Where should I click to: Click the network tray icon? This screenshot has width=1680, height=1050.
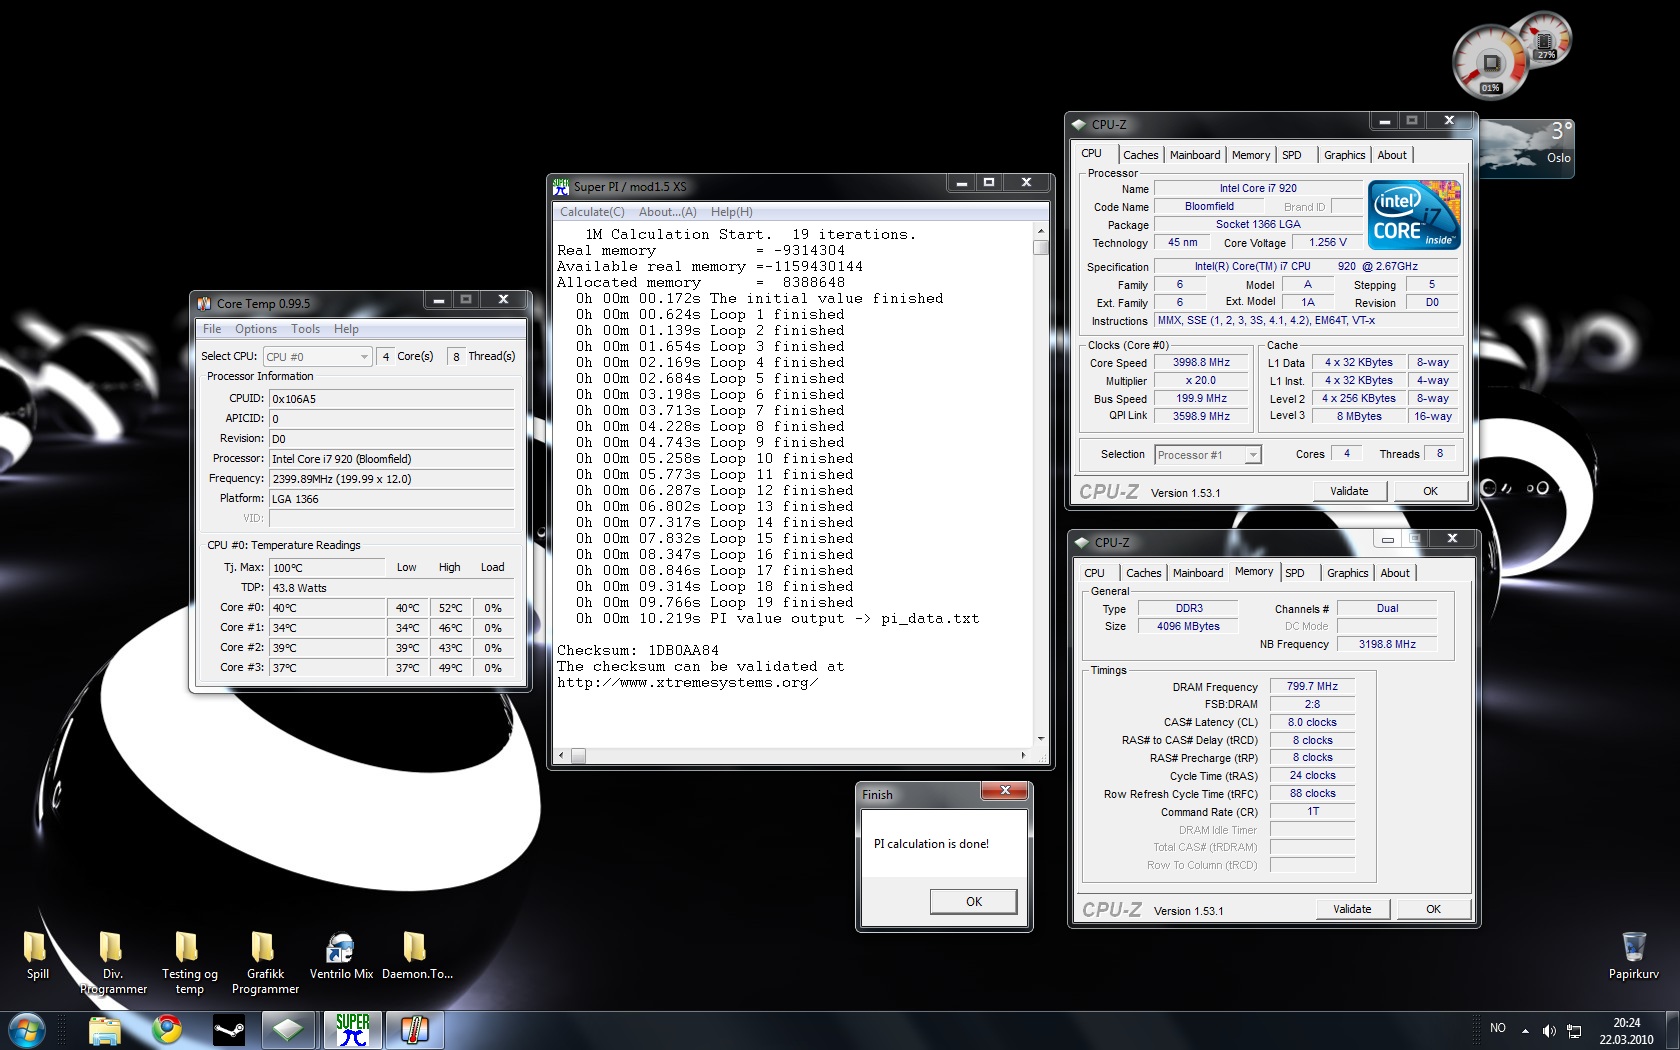click(1574, 1030)
